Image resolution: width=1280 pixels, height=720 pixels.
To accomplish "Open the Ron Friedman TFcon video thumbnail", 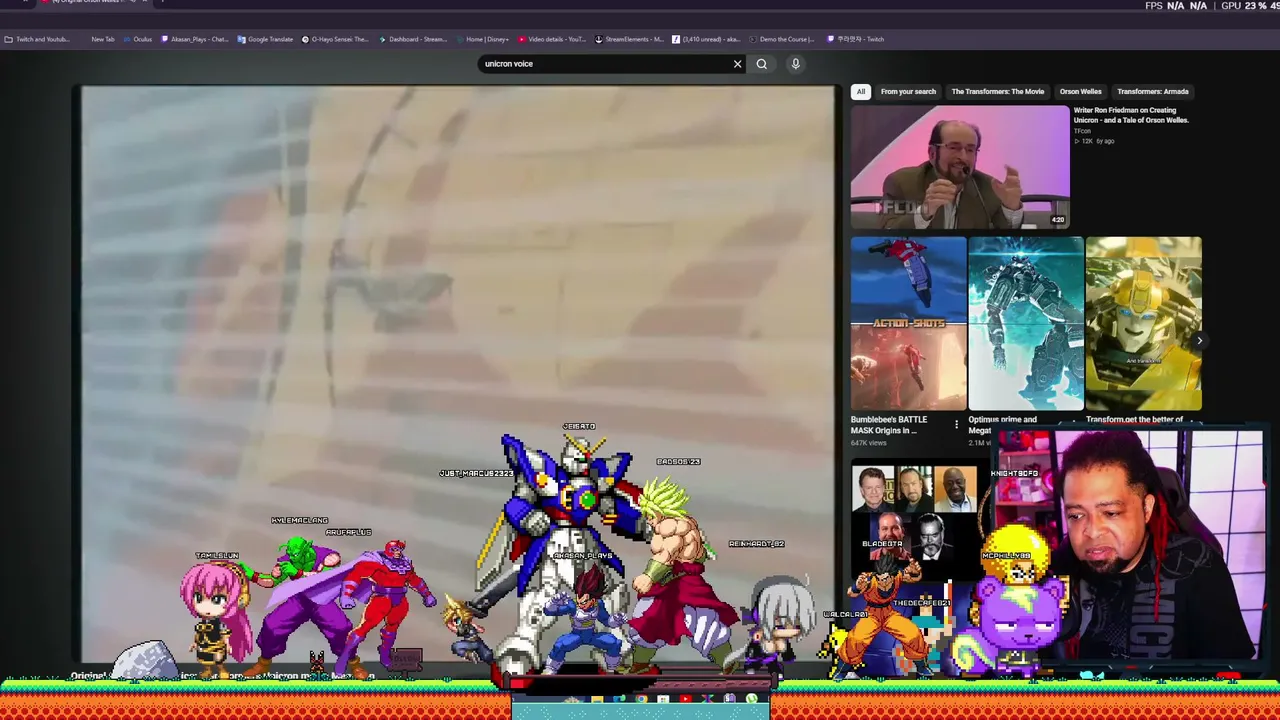I will (x=960, y=167).
